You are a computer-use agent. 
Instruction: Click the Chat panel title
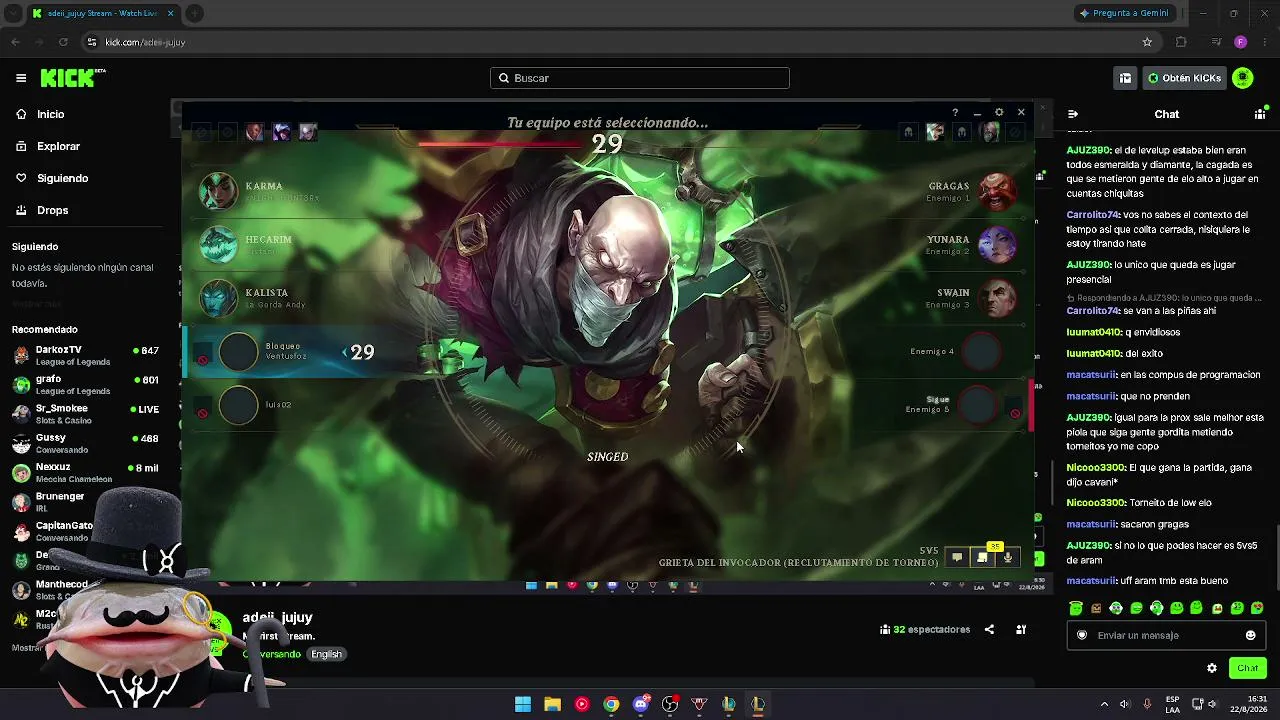[1167, 114]
